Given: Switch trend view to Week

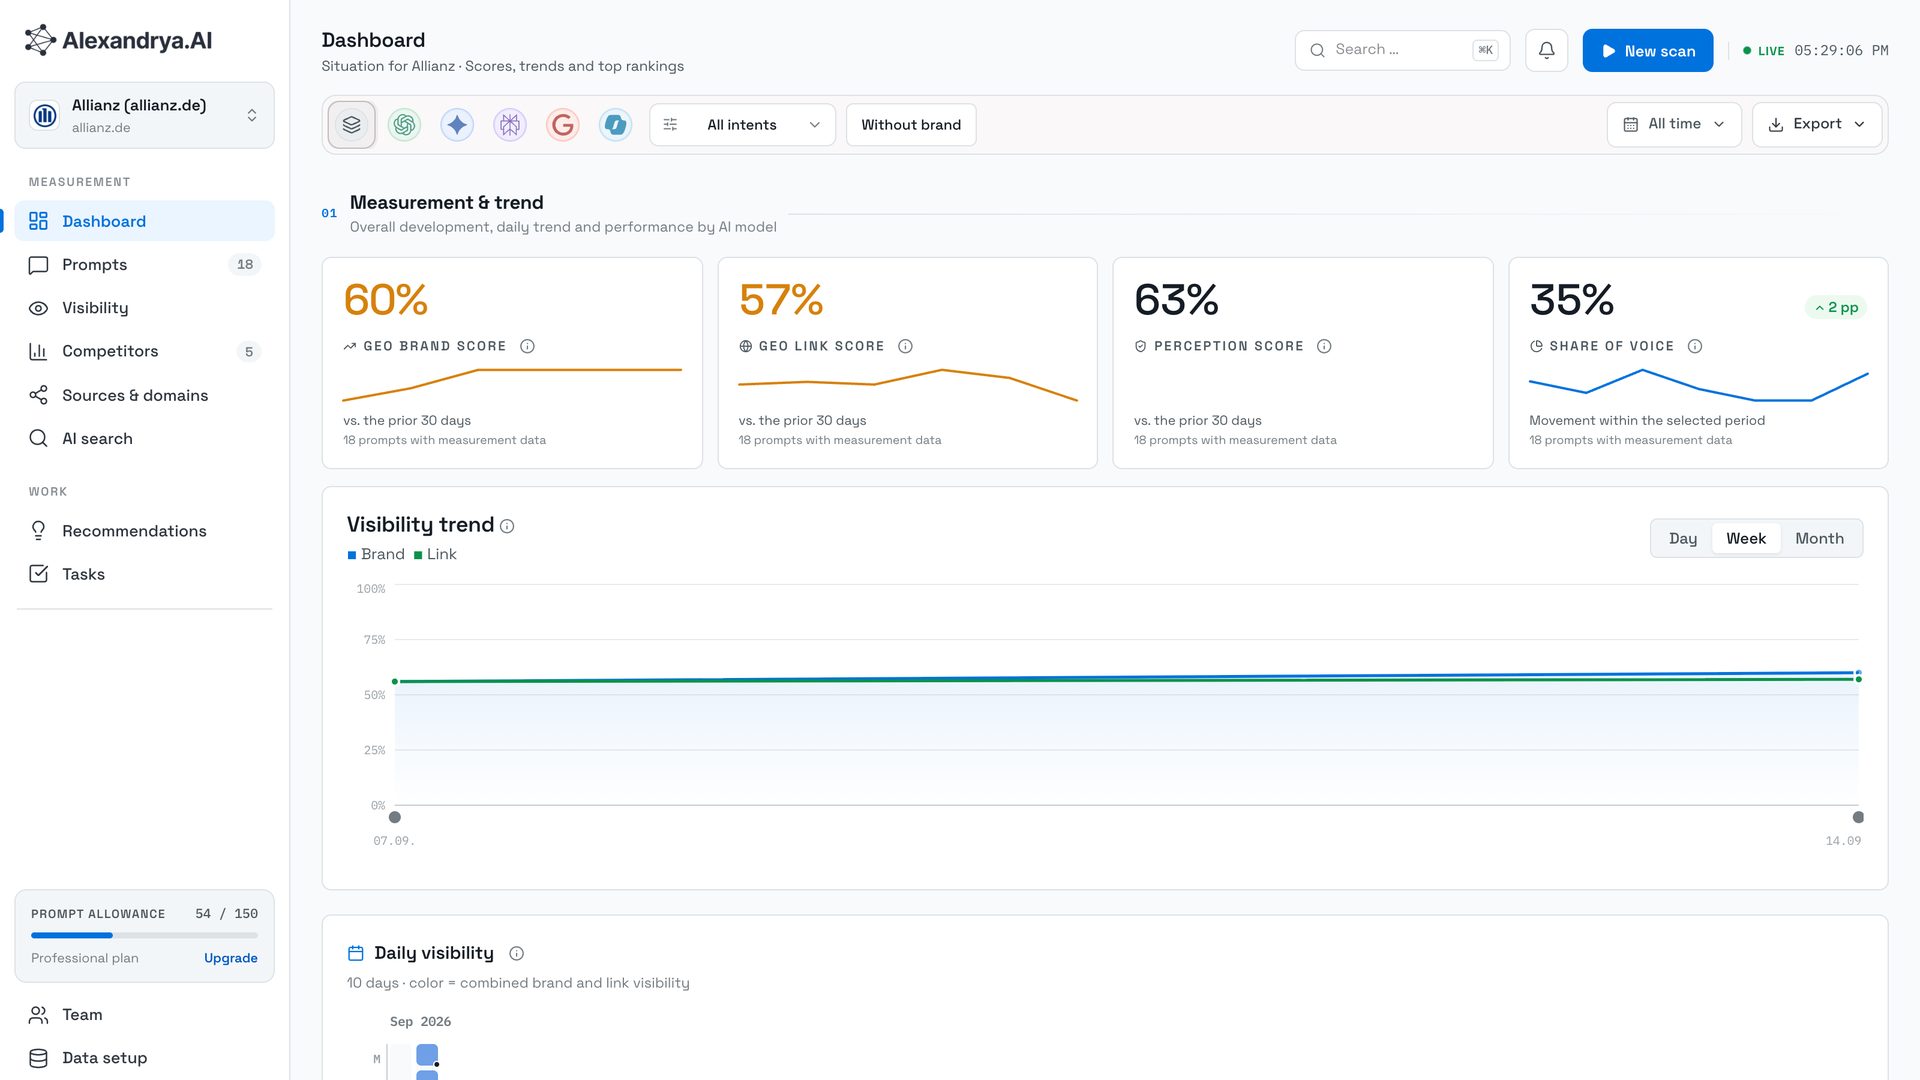Looking at the screenshot, I should (1746, 538).
